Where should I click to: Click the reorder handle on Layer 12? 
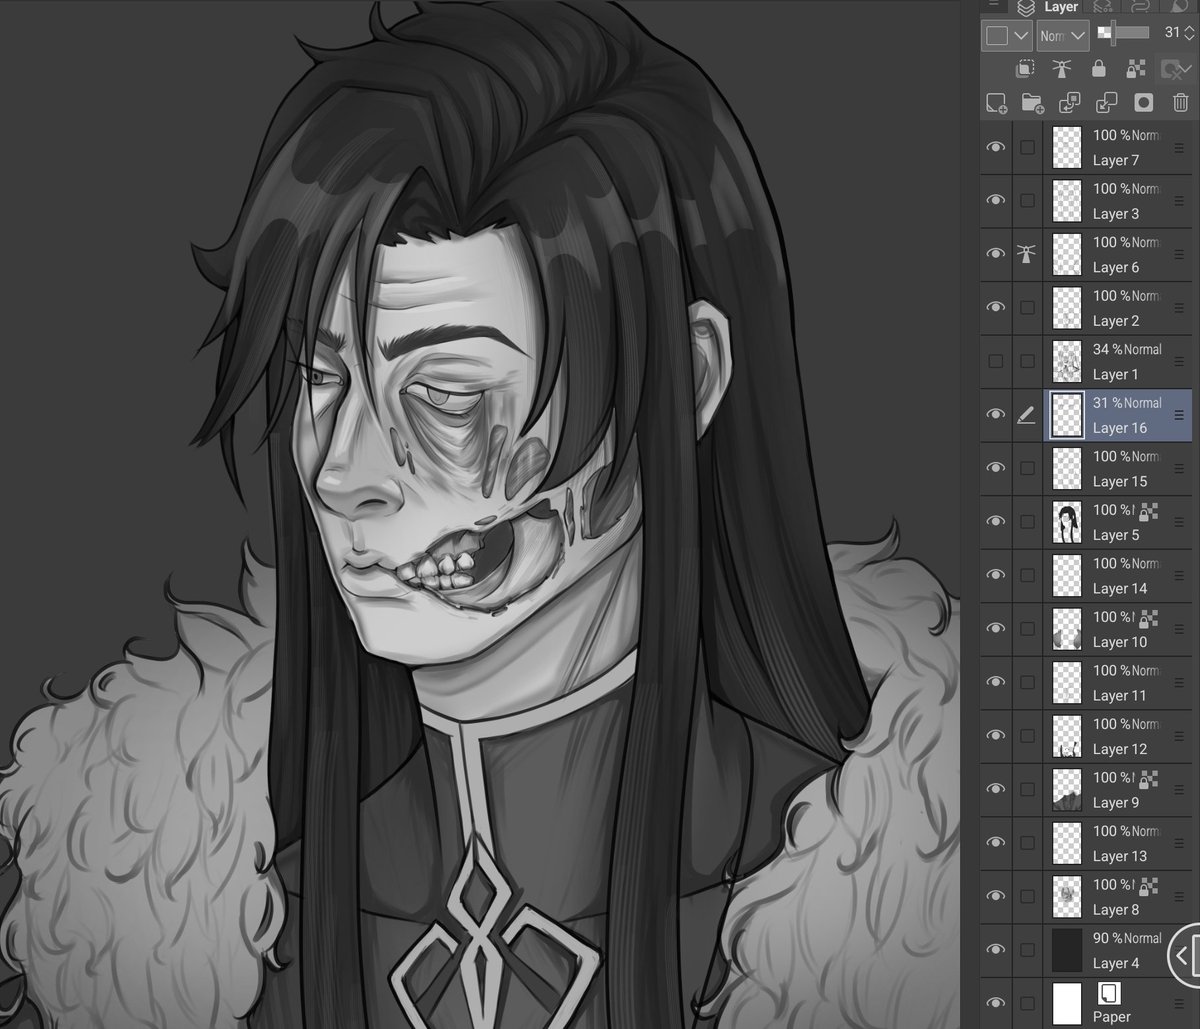pos(1178,736)
